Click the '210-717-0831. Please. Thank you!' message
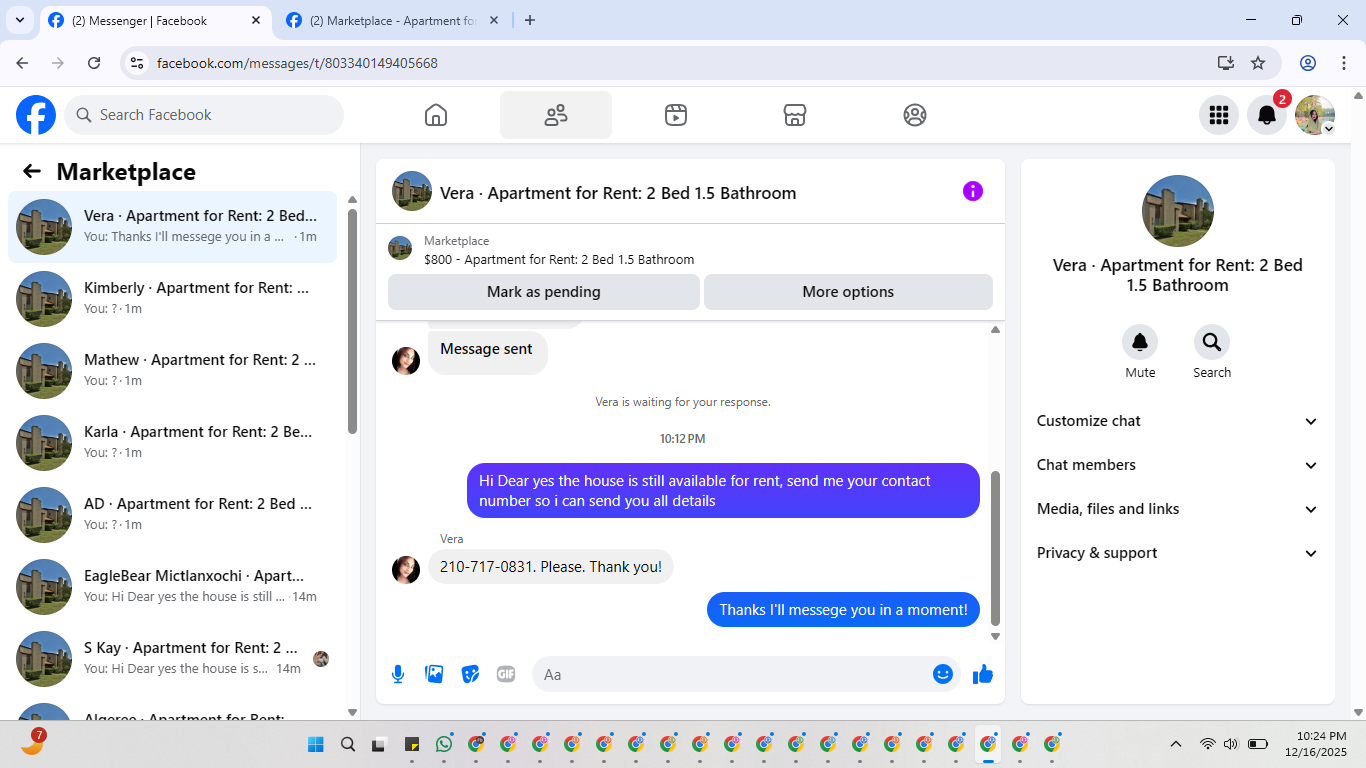This screenshot has height=768, width=1366. (551, 567)
